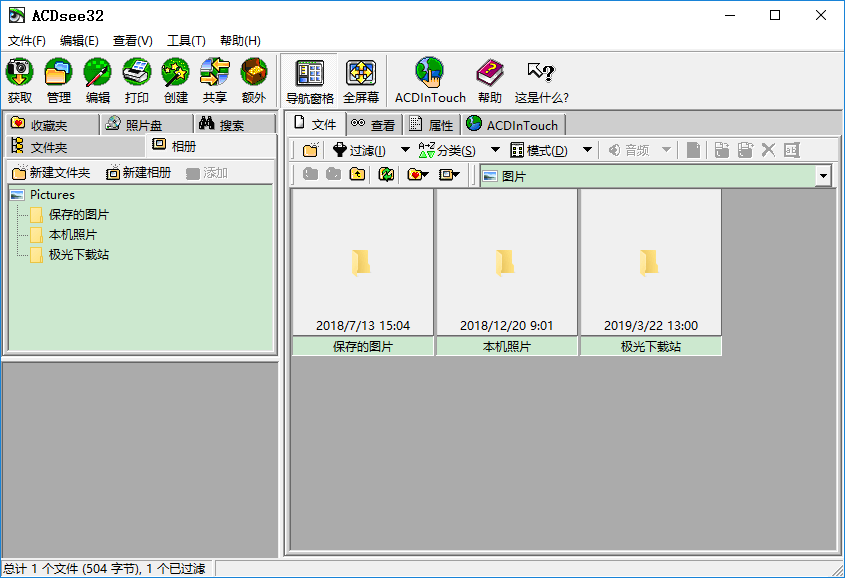This screenshot has width=845, height=578.
Task: Activate the 这是什么? What's This pointer
Action: [x=541, y=81]
